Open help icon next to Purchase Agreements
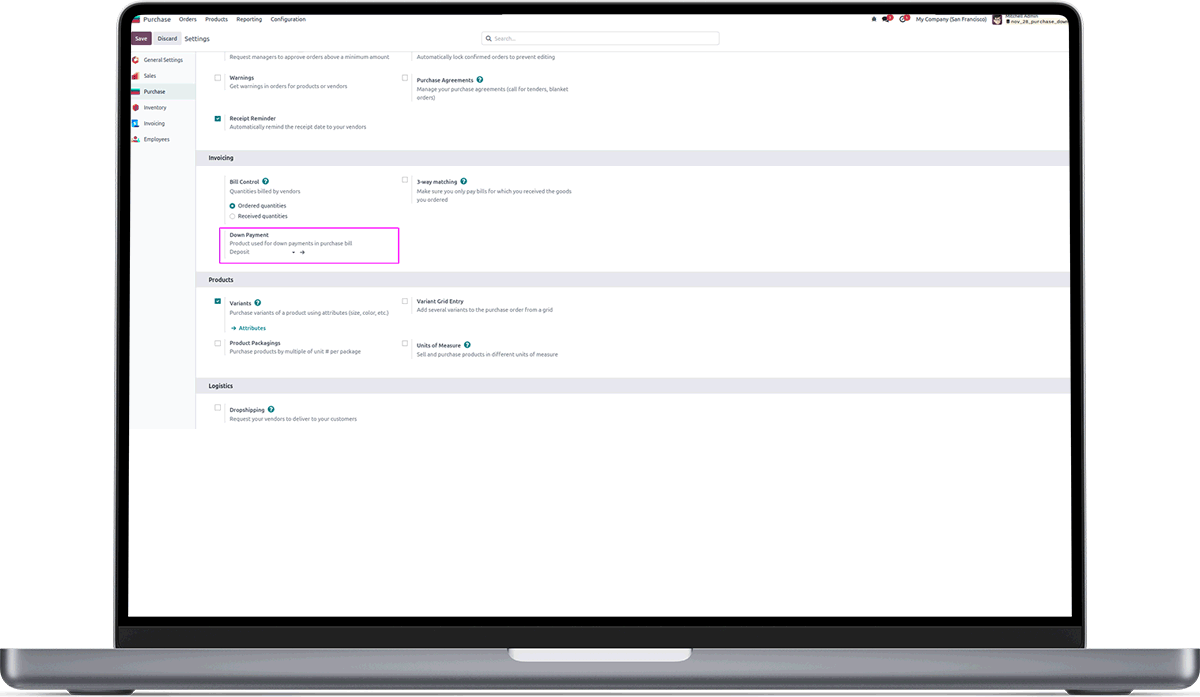 click(480, 80)
